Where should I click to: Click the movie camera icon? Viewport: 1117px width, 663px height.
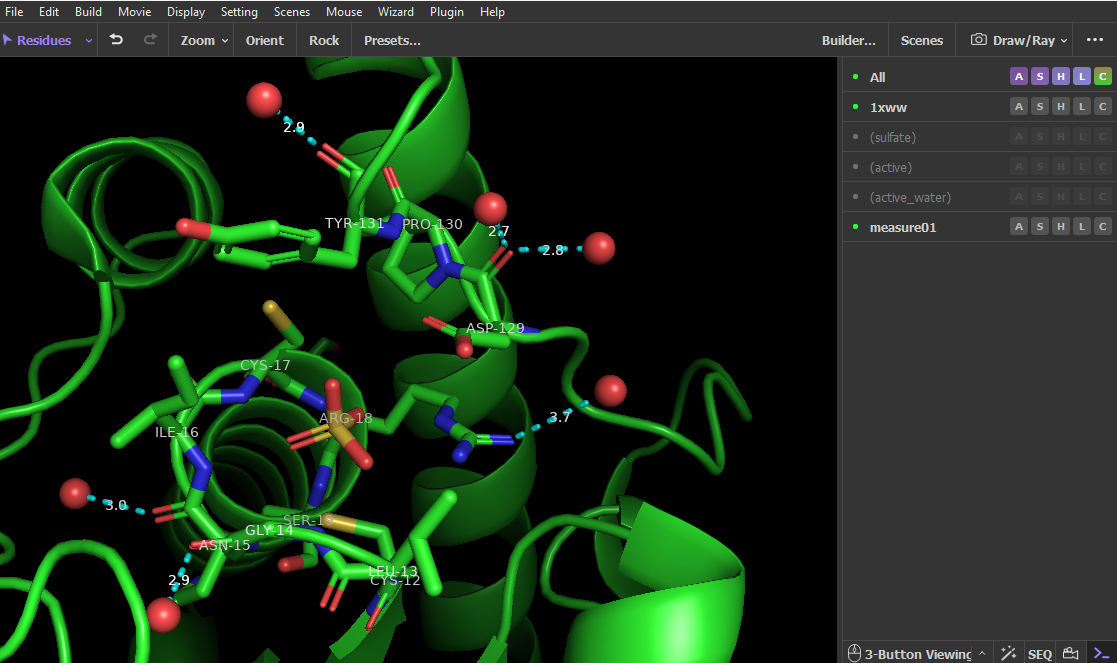click(1070, 653)
